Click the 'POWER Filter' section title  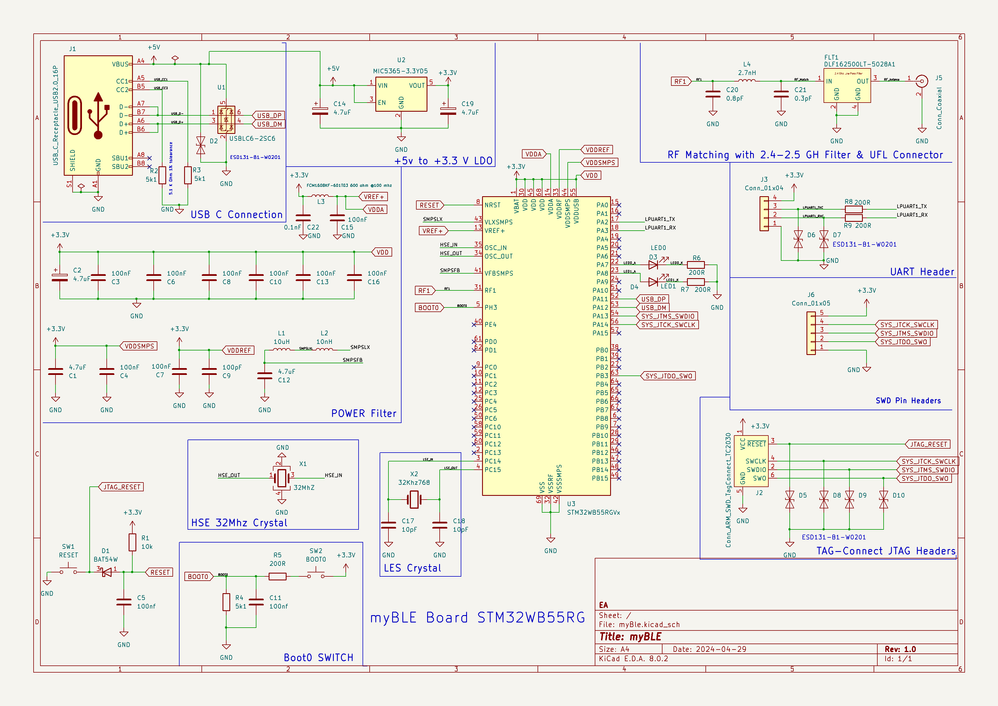[363, 413]
